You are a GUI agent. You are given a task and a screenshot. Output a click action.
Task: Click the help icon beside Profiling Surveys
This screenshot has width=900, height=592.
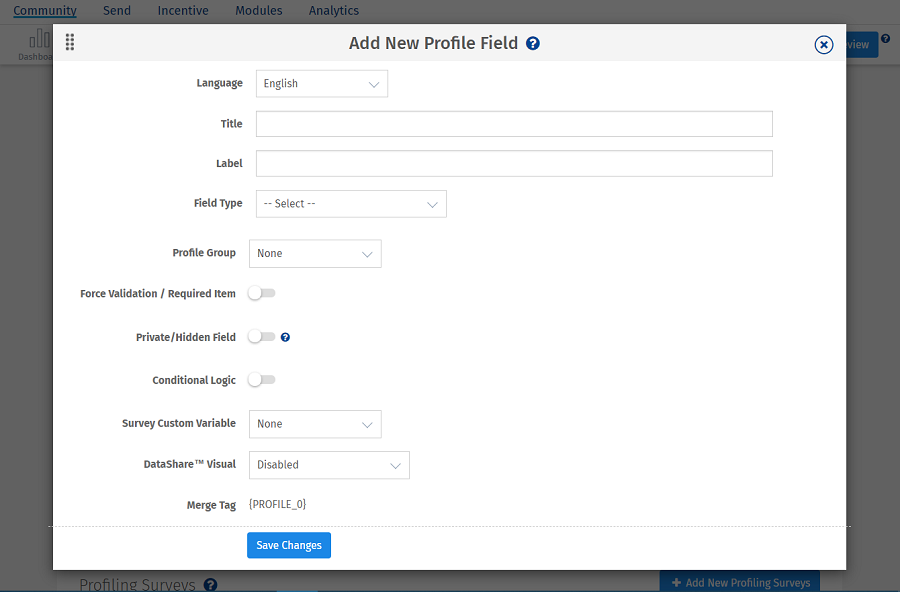[210, 584]
